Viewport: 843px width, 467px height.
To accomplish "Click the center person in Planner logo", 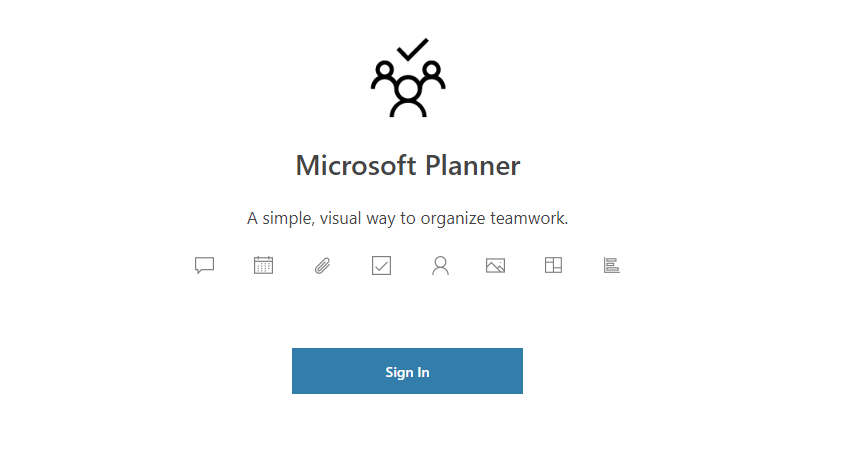I will coord(408,97).
